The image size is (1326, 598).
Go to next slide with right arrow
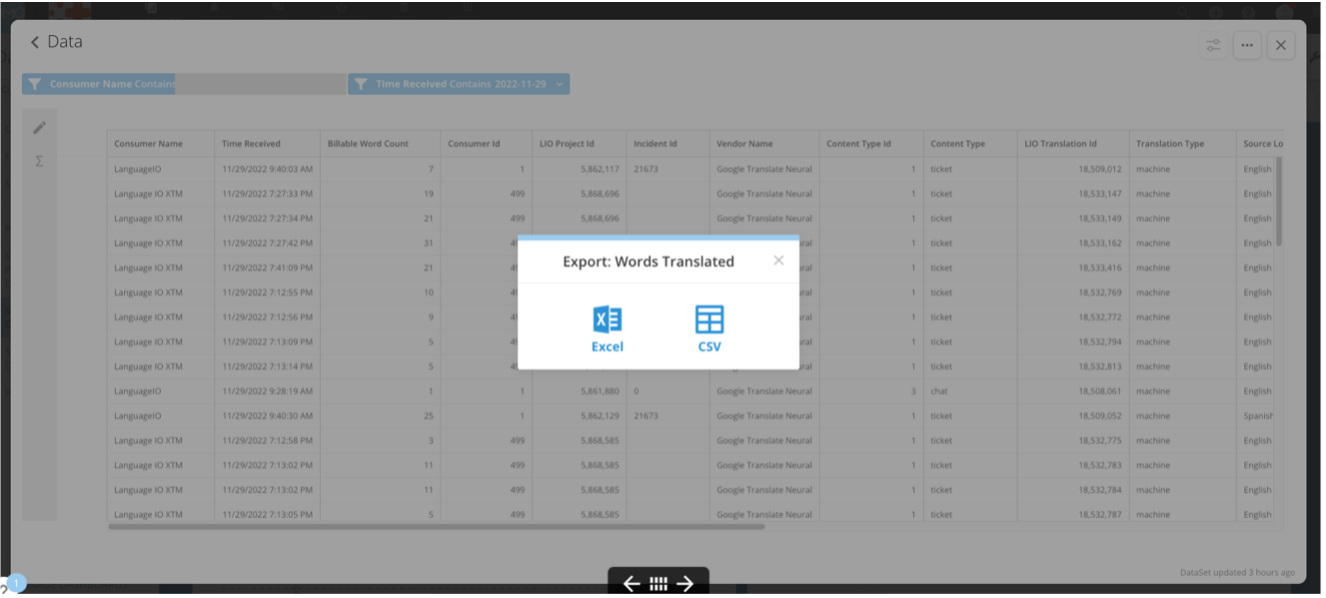(x=685, y=584)
